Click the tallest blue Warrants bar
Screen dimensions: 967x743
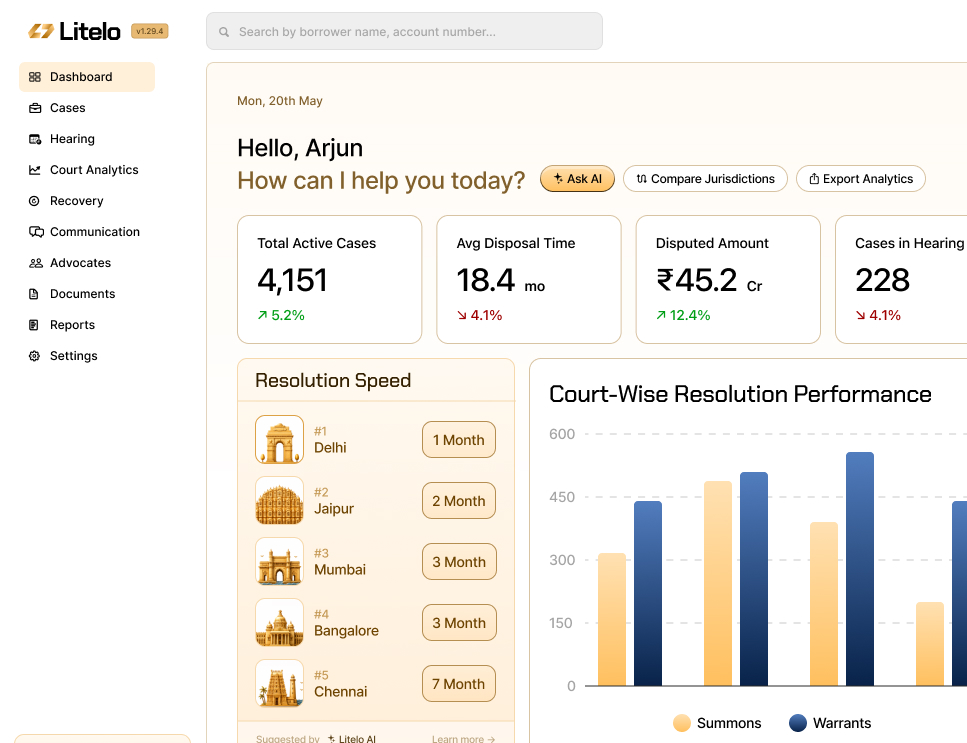pyautogui.click(x=860, y=569)
